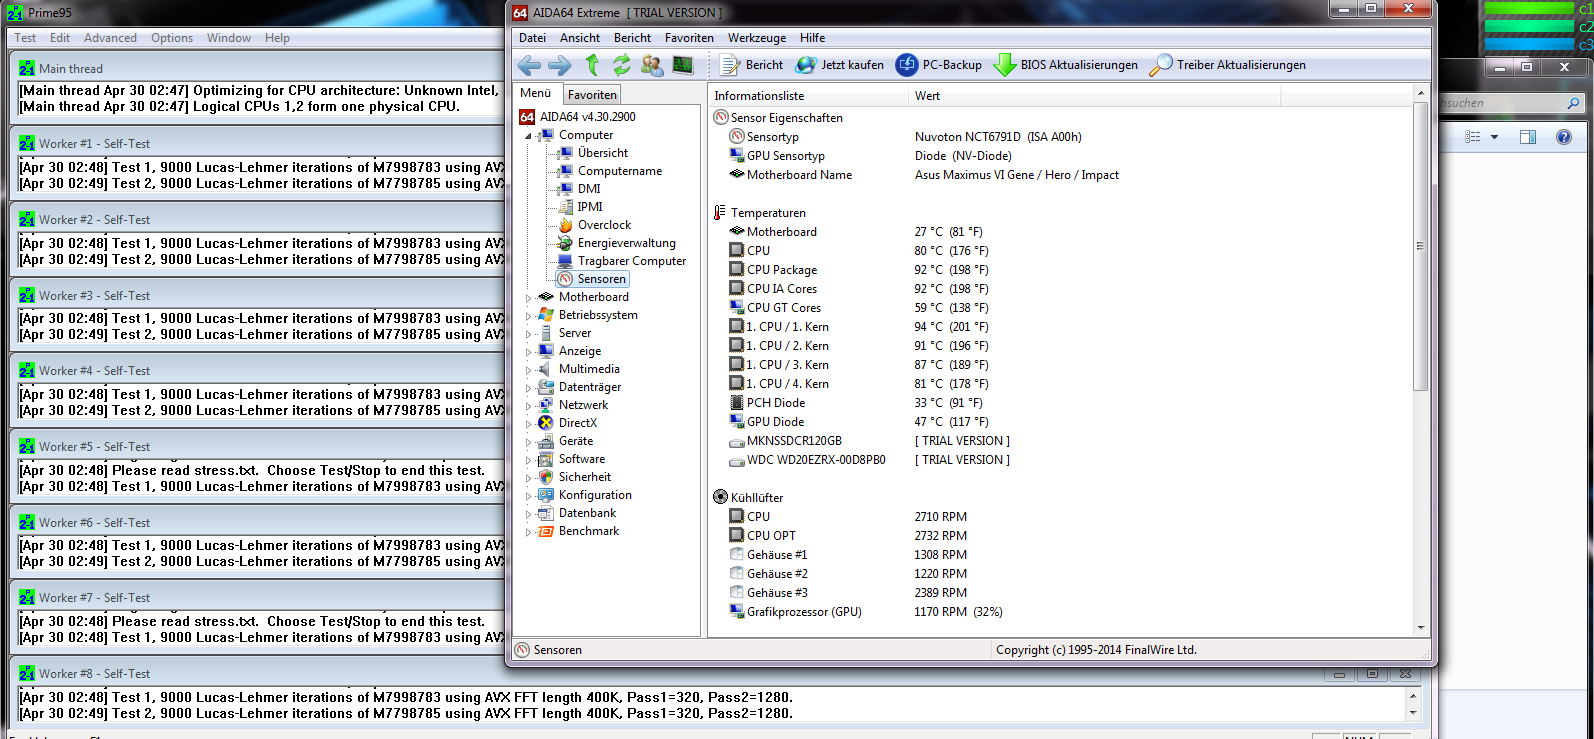Open the Test menu in Prime95

[25, 38]
